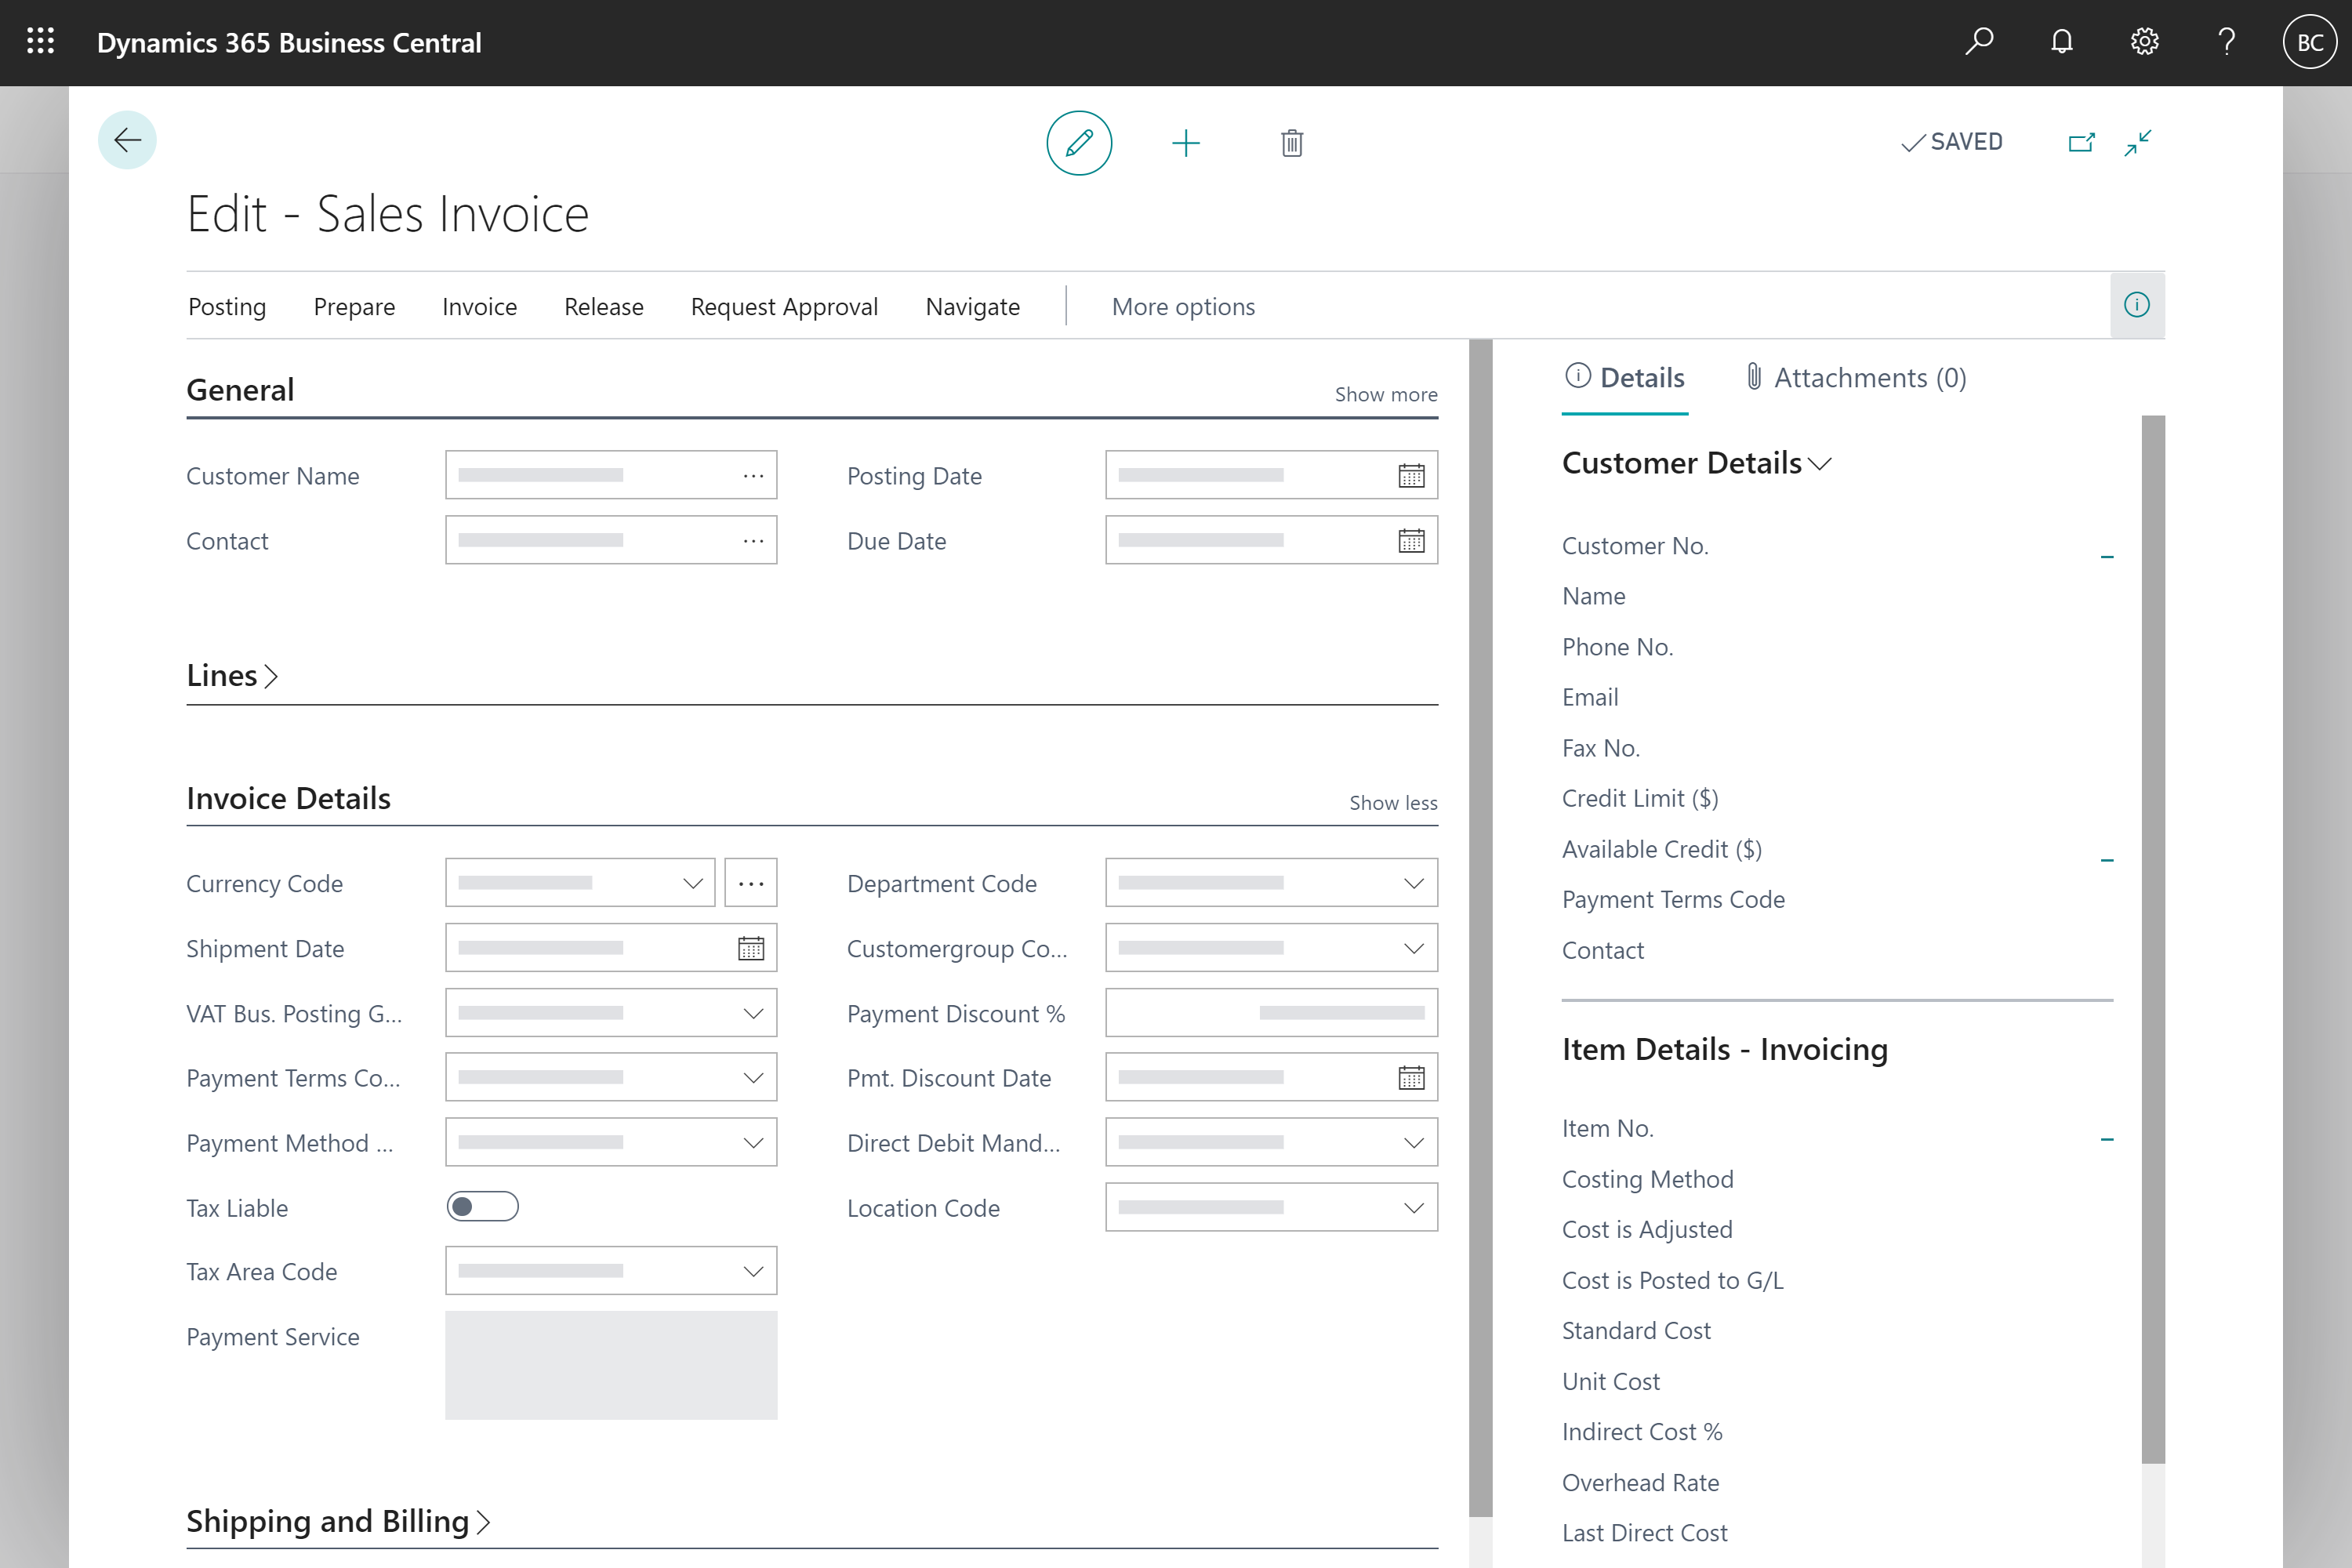Open the Currency Code dropdown
Viewport: 2352px width, 1568px height.
pos(693,882)
